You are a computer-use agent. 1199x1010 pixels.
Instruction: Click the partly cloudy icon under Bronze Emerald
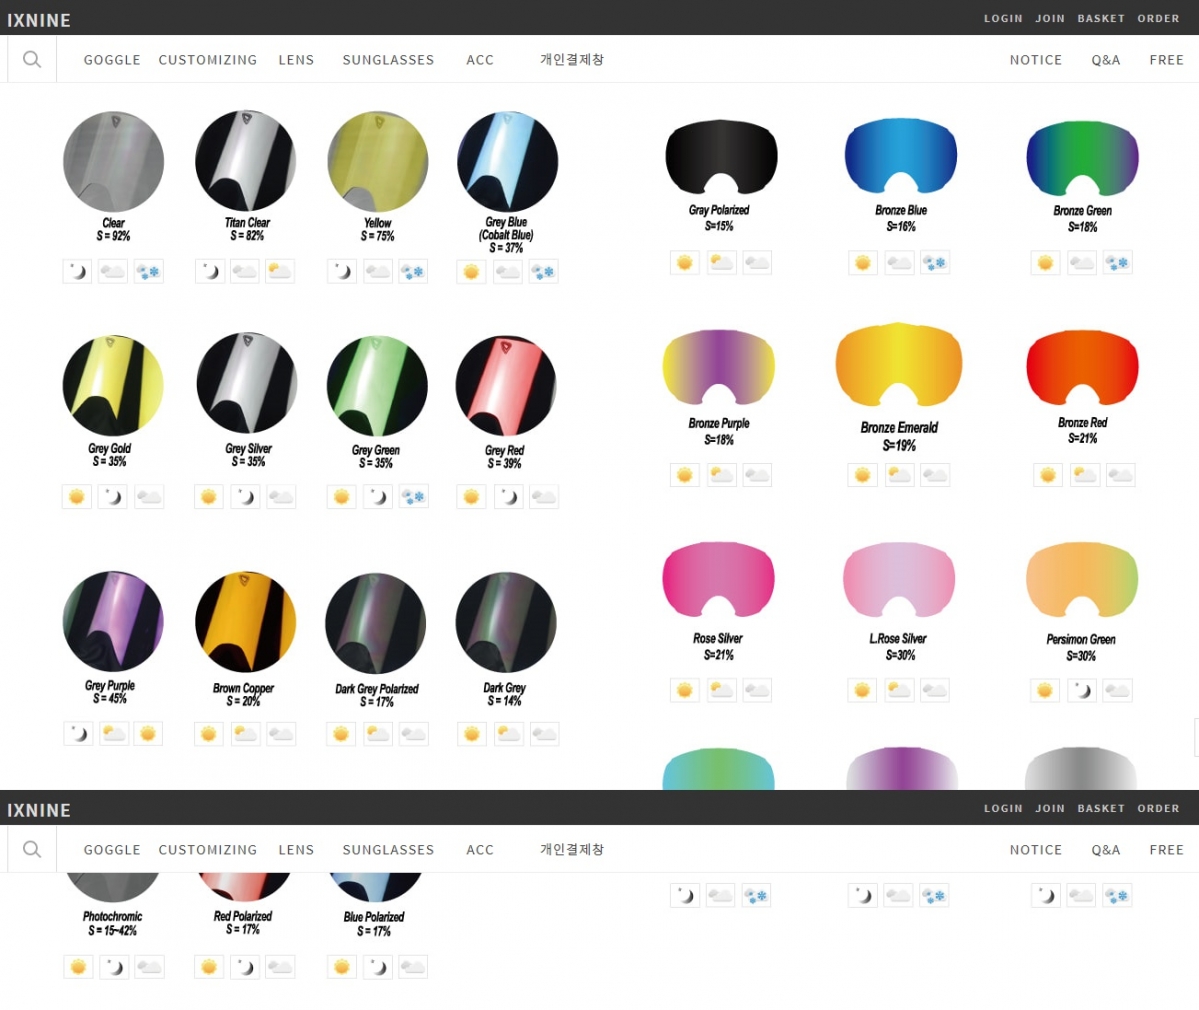click(898, 475)
